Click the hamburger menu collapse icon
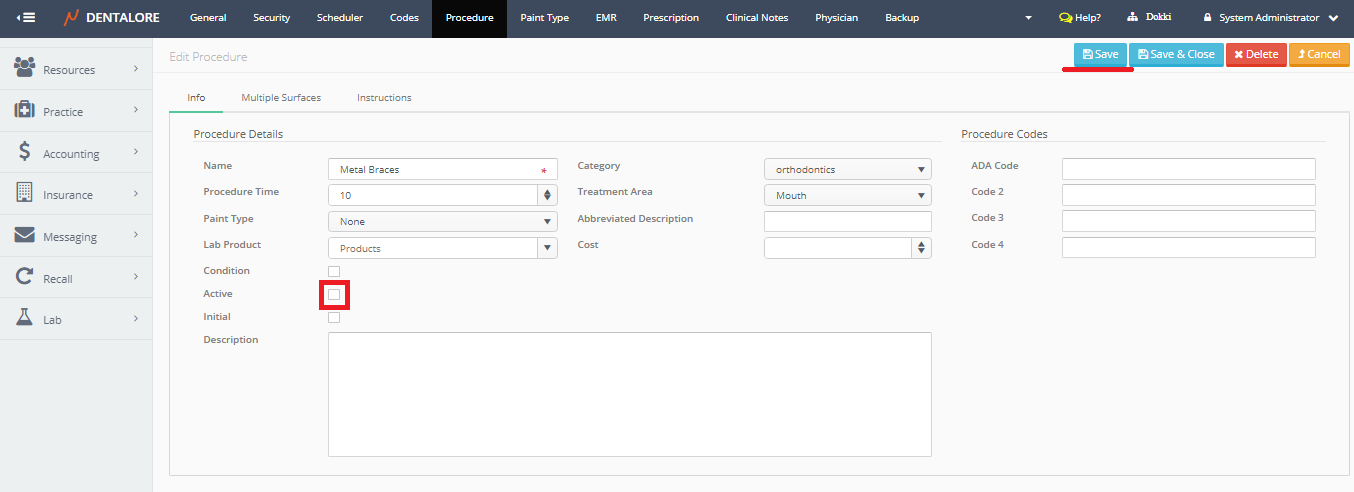The width and height of the screenshot is (1354, 492). [27, 18]
